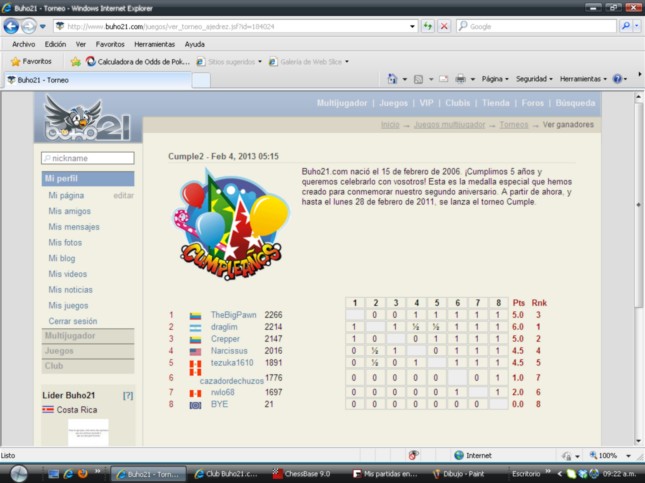Select the Buho21 - Torneo browser tab
Screen dimensions: 645x483
[x=98, y=80]
